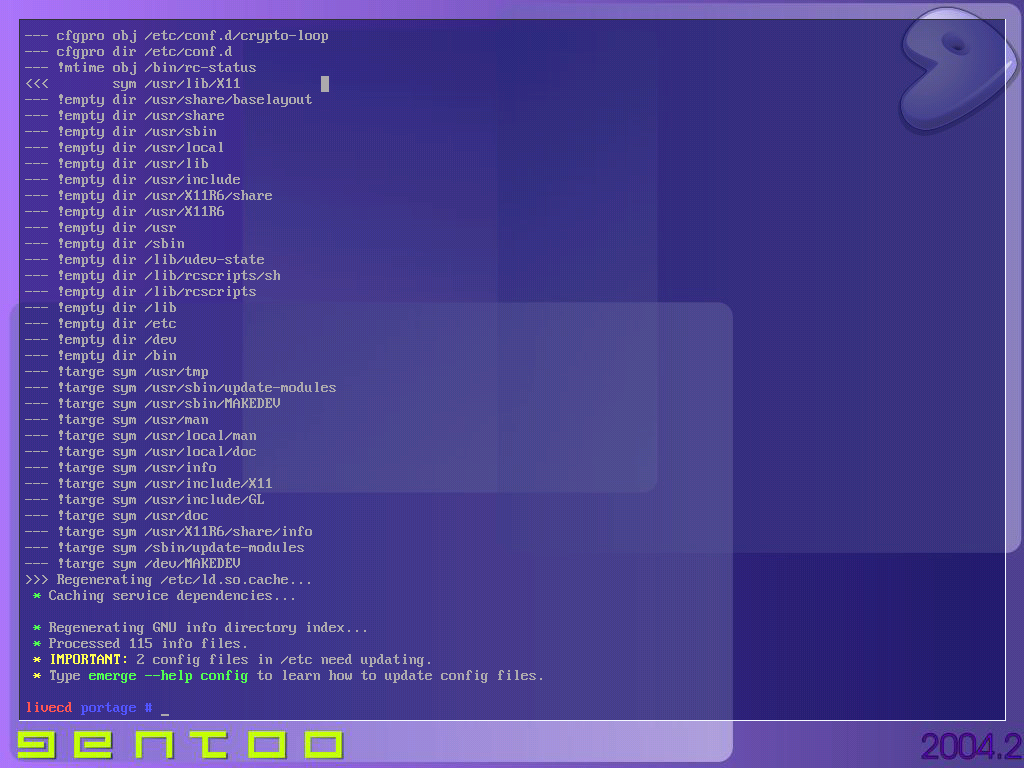Click 'Processed 115 info files.' line
The width and height of the screenshot is (1024, 768).
click(x=140, y=644)
